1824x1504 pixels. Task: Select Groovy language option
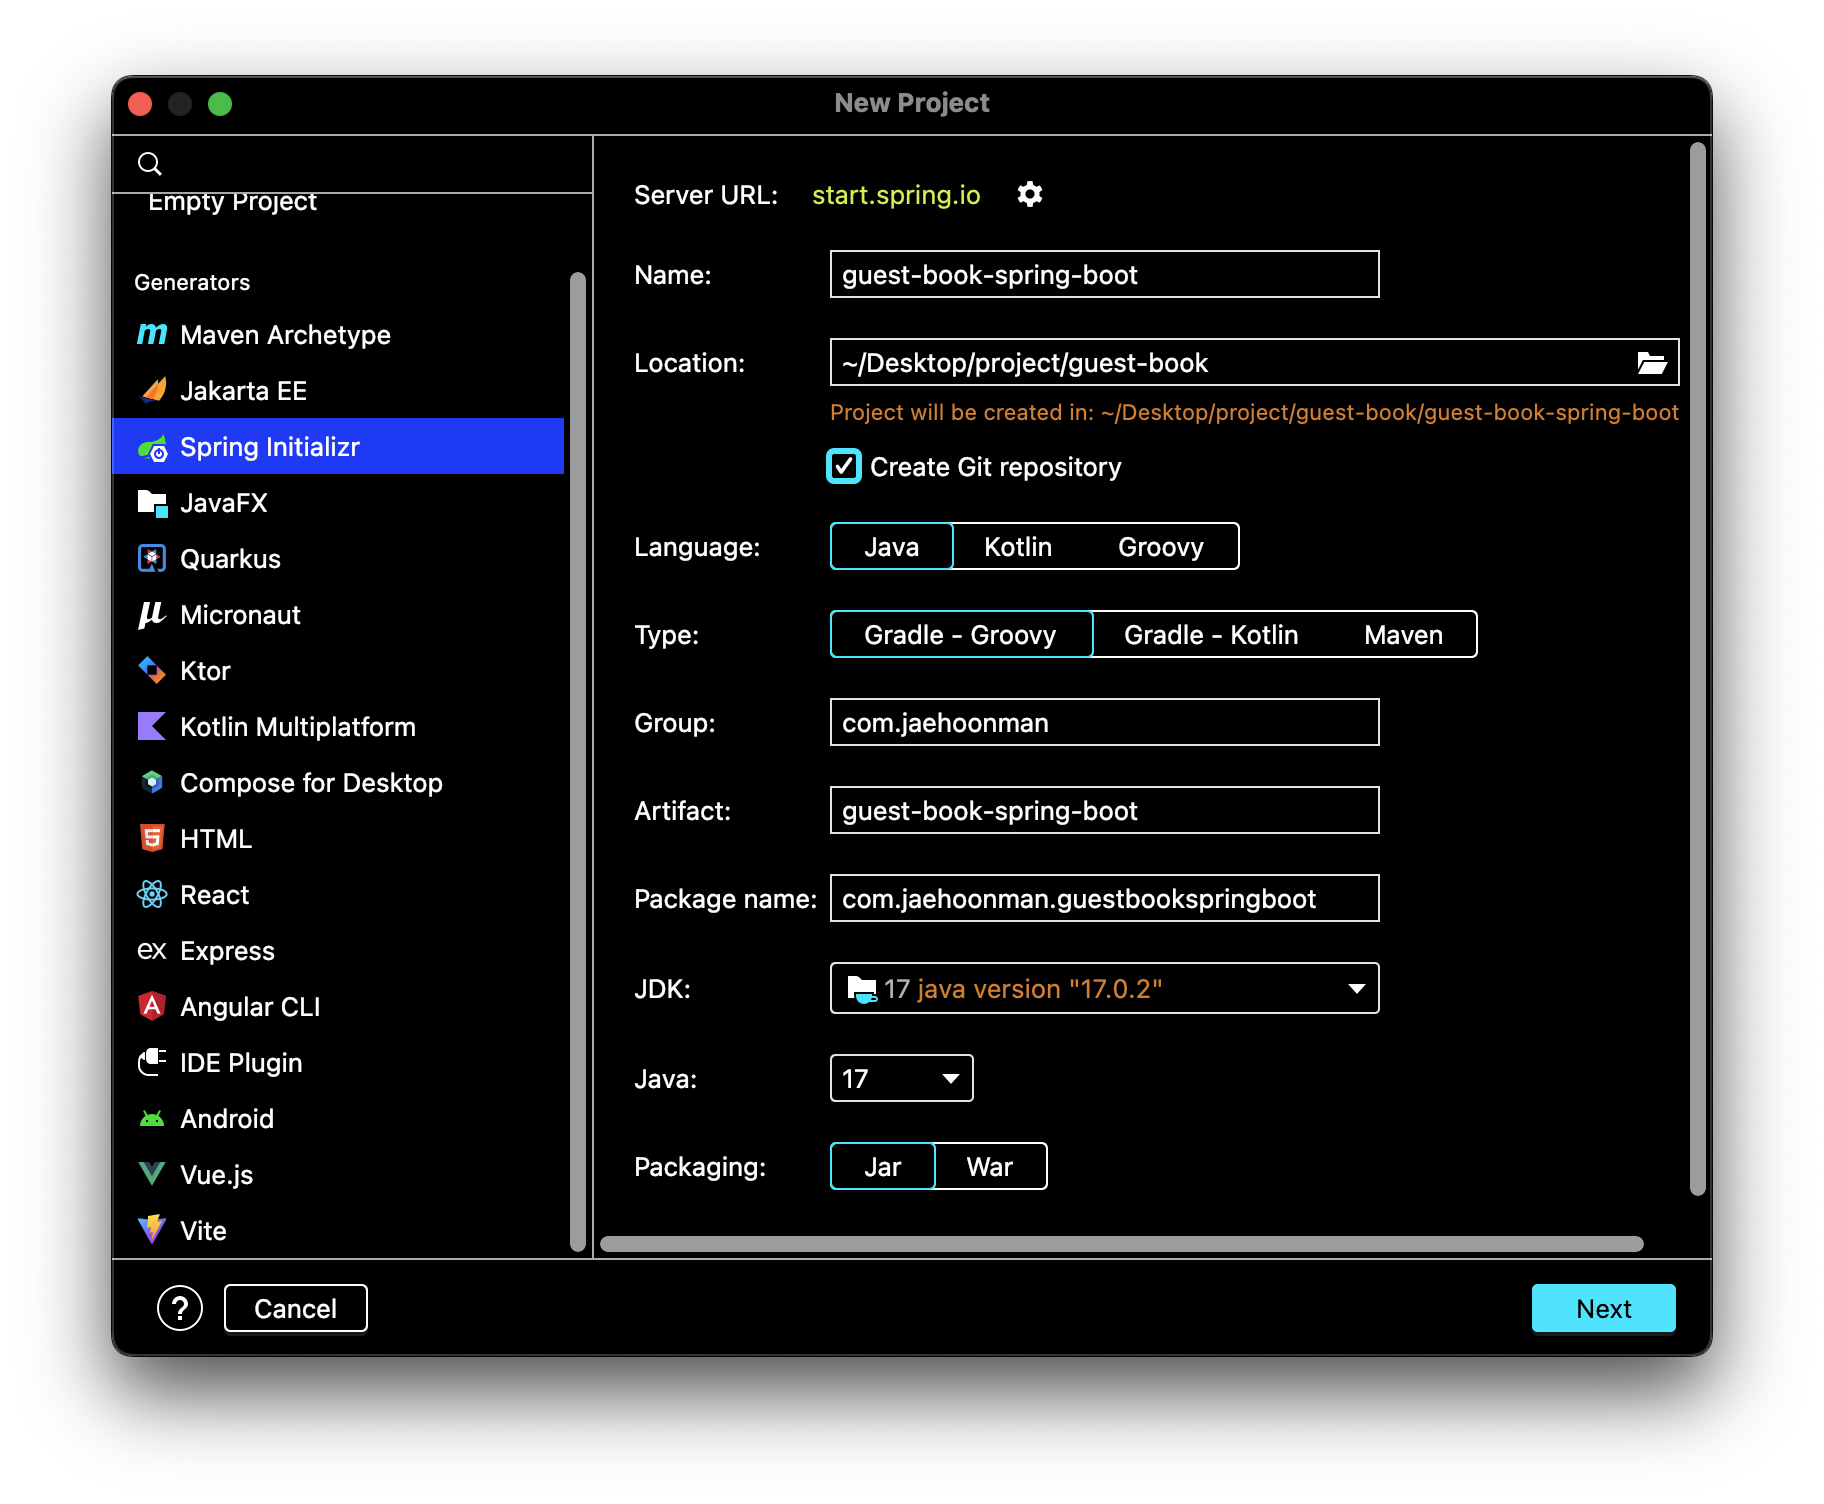coord(1161,547)
